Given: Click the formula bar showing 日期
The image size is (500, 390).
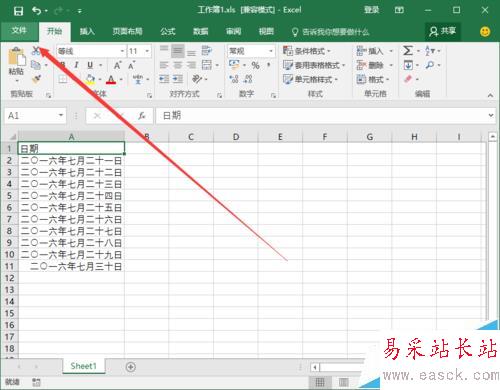Looking at the screenshot, I should (x=325, y=116).
